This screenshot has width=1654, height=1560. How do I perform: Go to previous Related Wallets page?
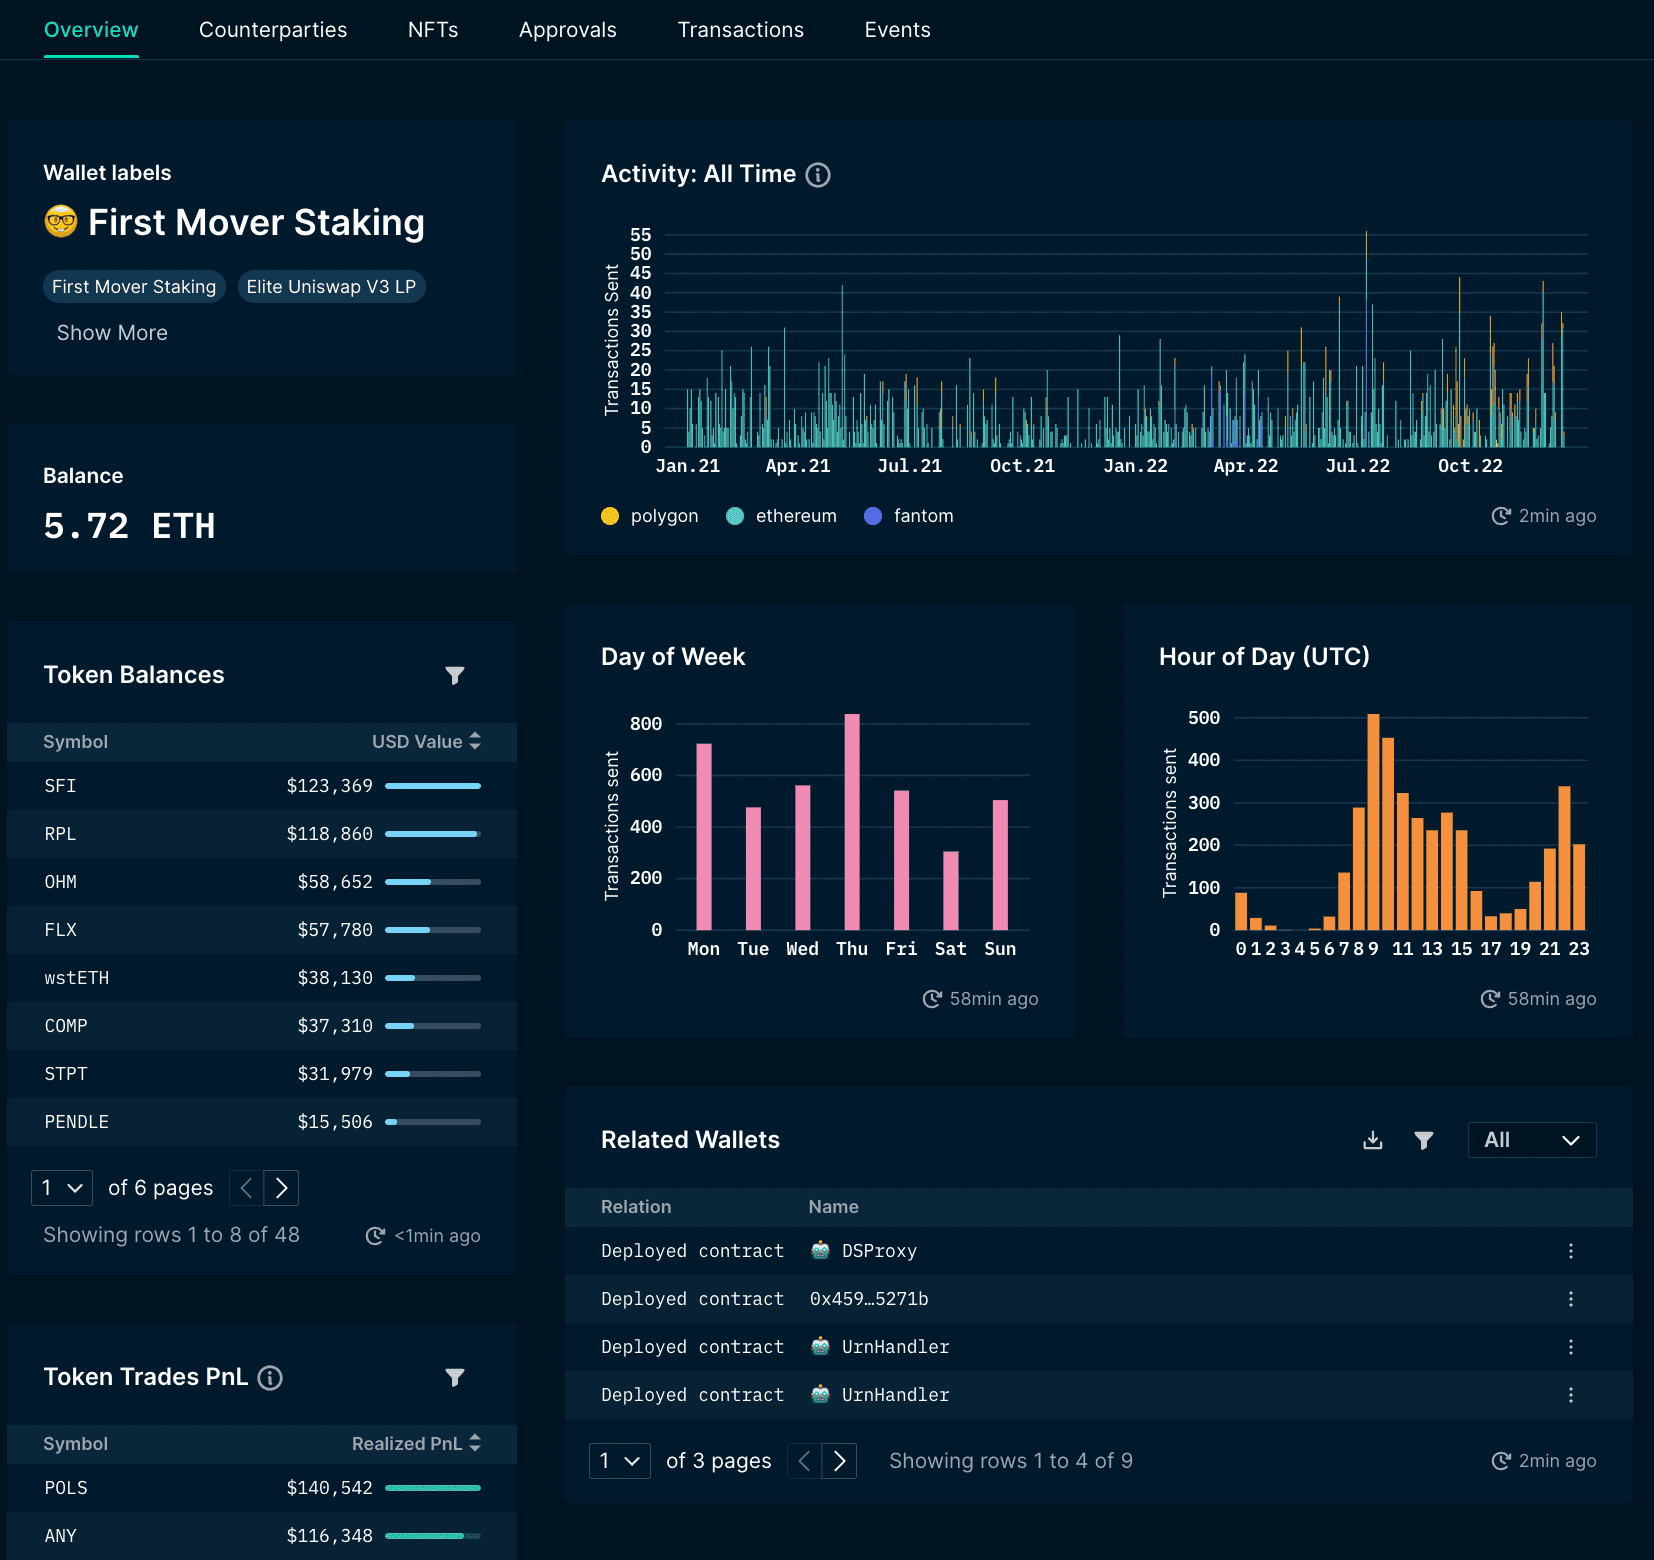pyautogui.click(x=804, y=1461)
